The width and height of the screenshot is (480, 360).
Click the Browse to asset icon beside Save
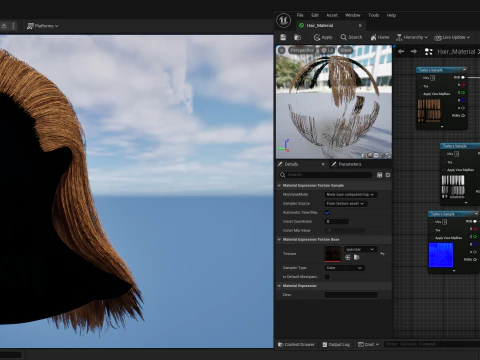point(297,37)
